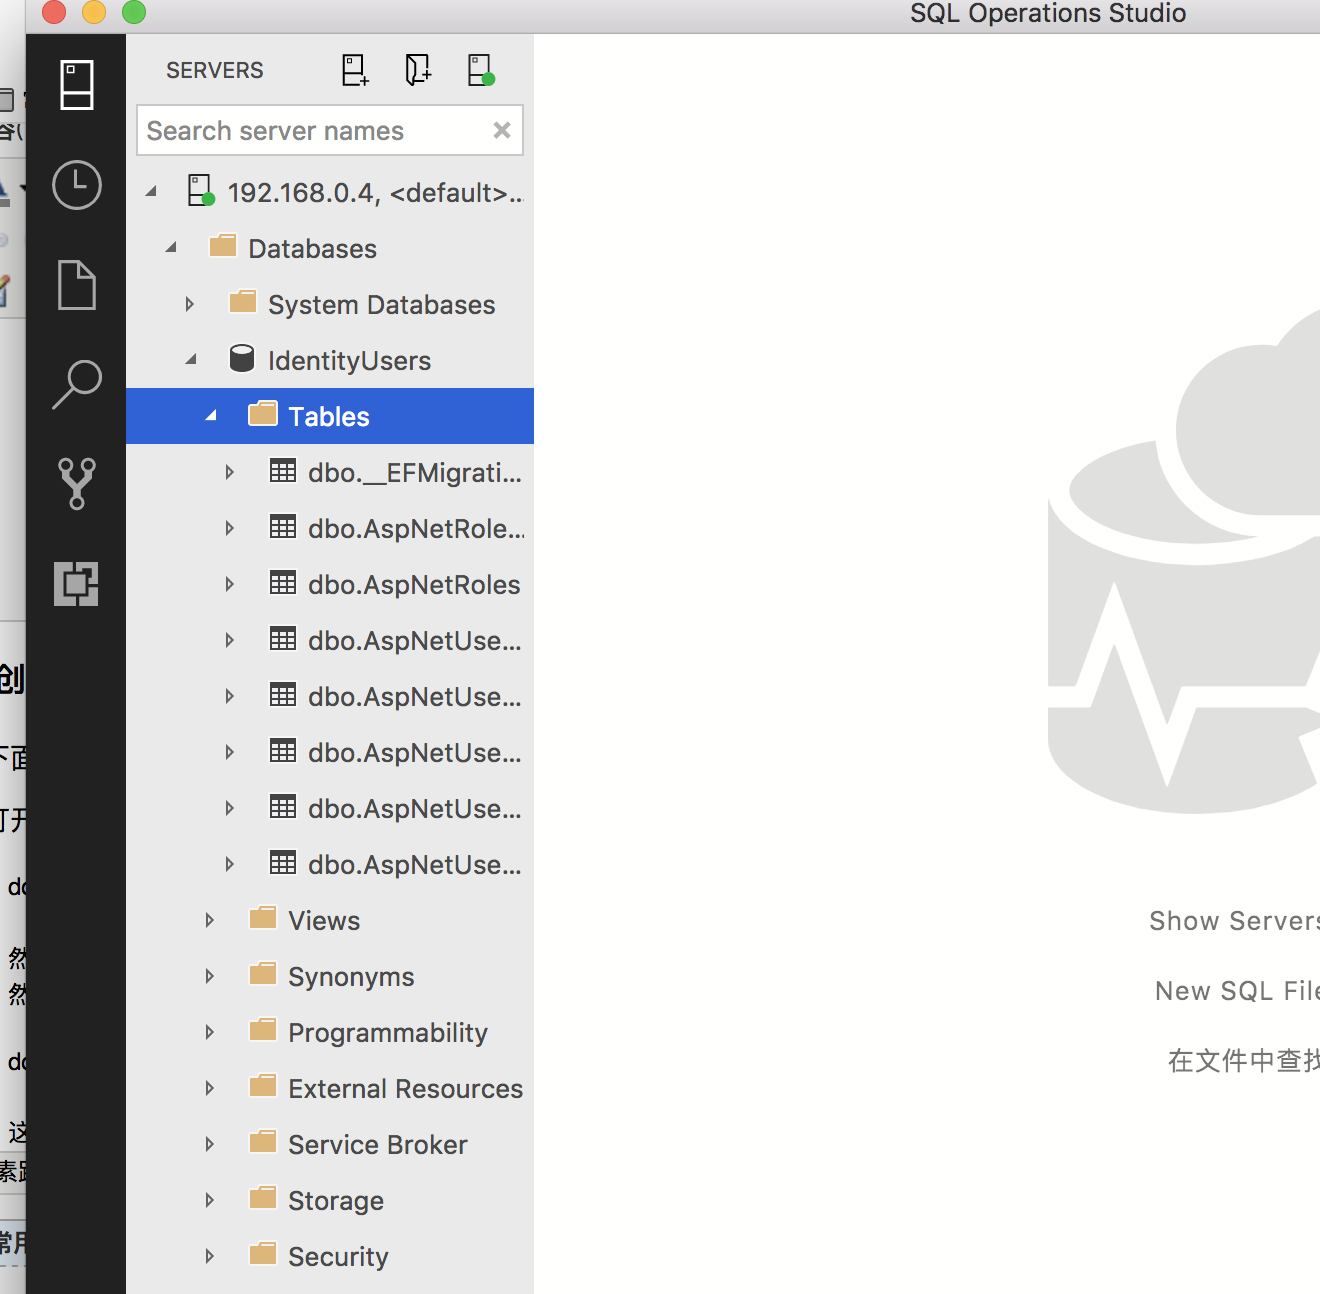This screenshot has width=1320, height=1294.
Task: Expand the Storage folder arrow
Action: (x=210, y=1200)
